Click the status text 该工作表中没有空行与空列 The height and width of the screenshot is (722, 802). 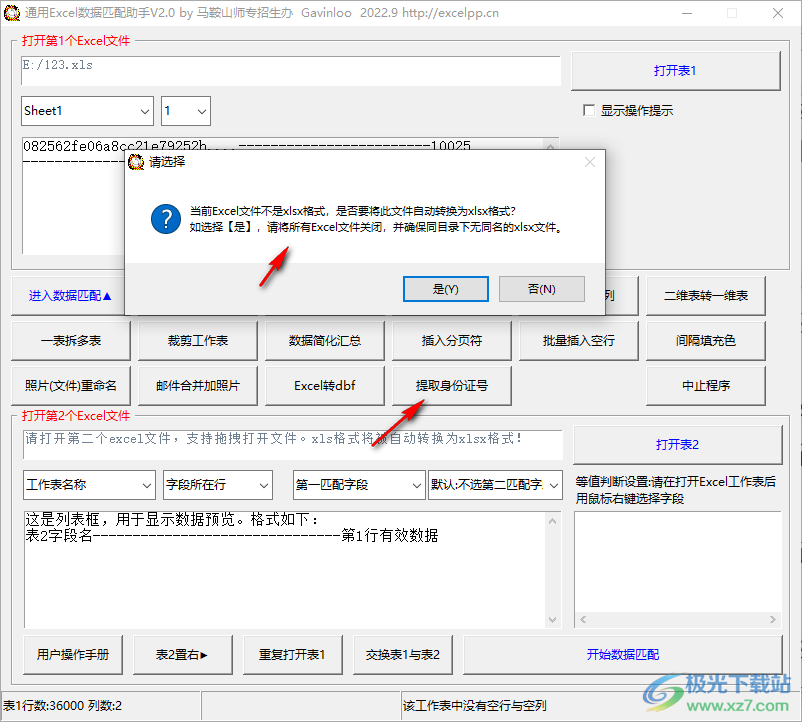[474, 706]
